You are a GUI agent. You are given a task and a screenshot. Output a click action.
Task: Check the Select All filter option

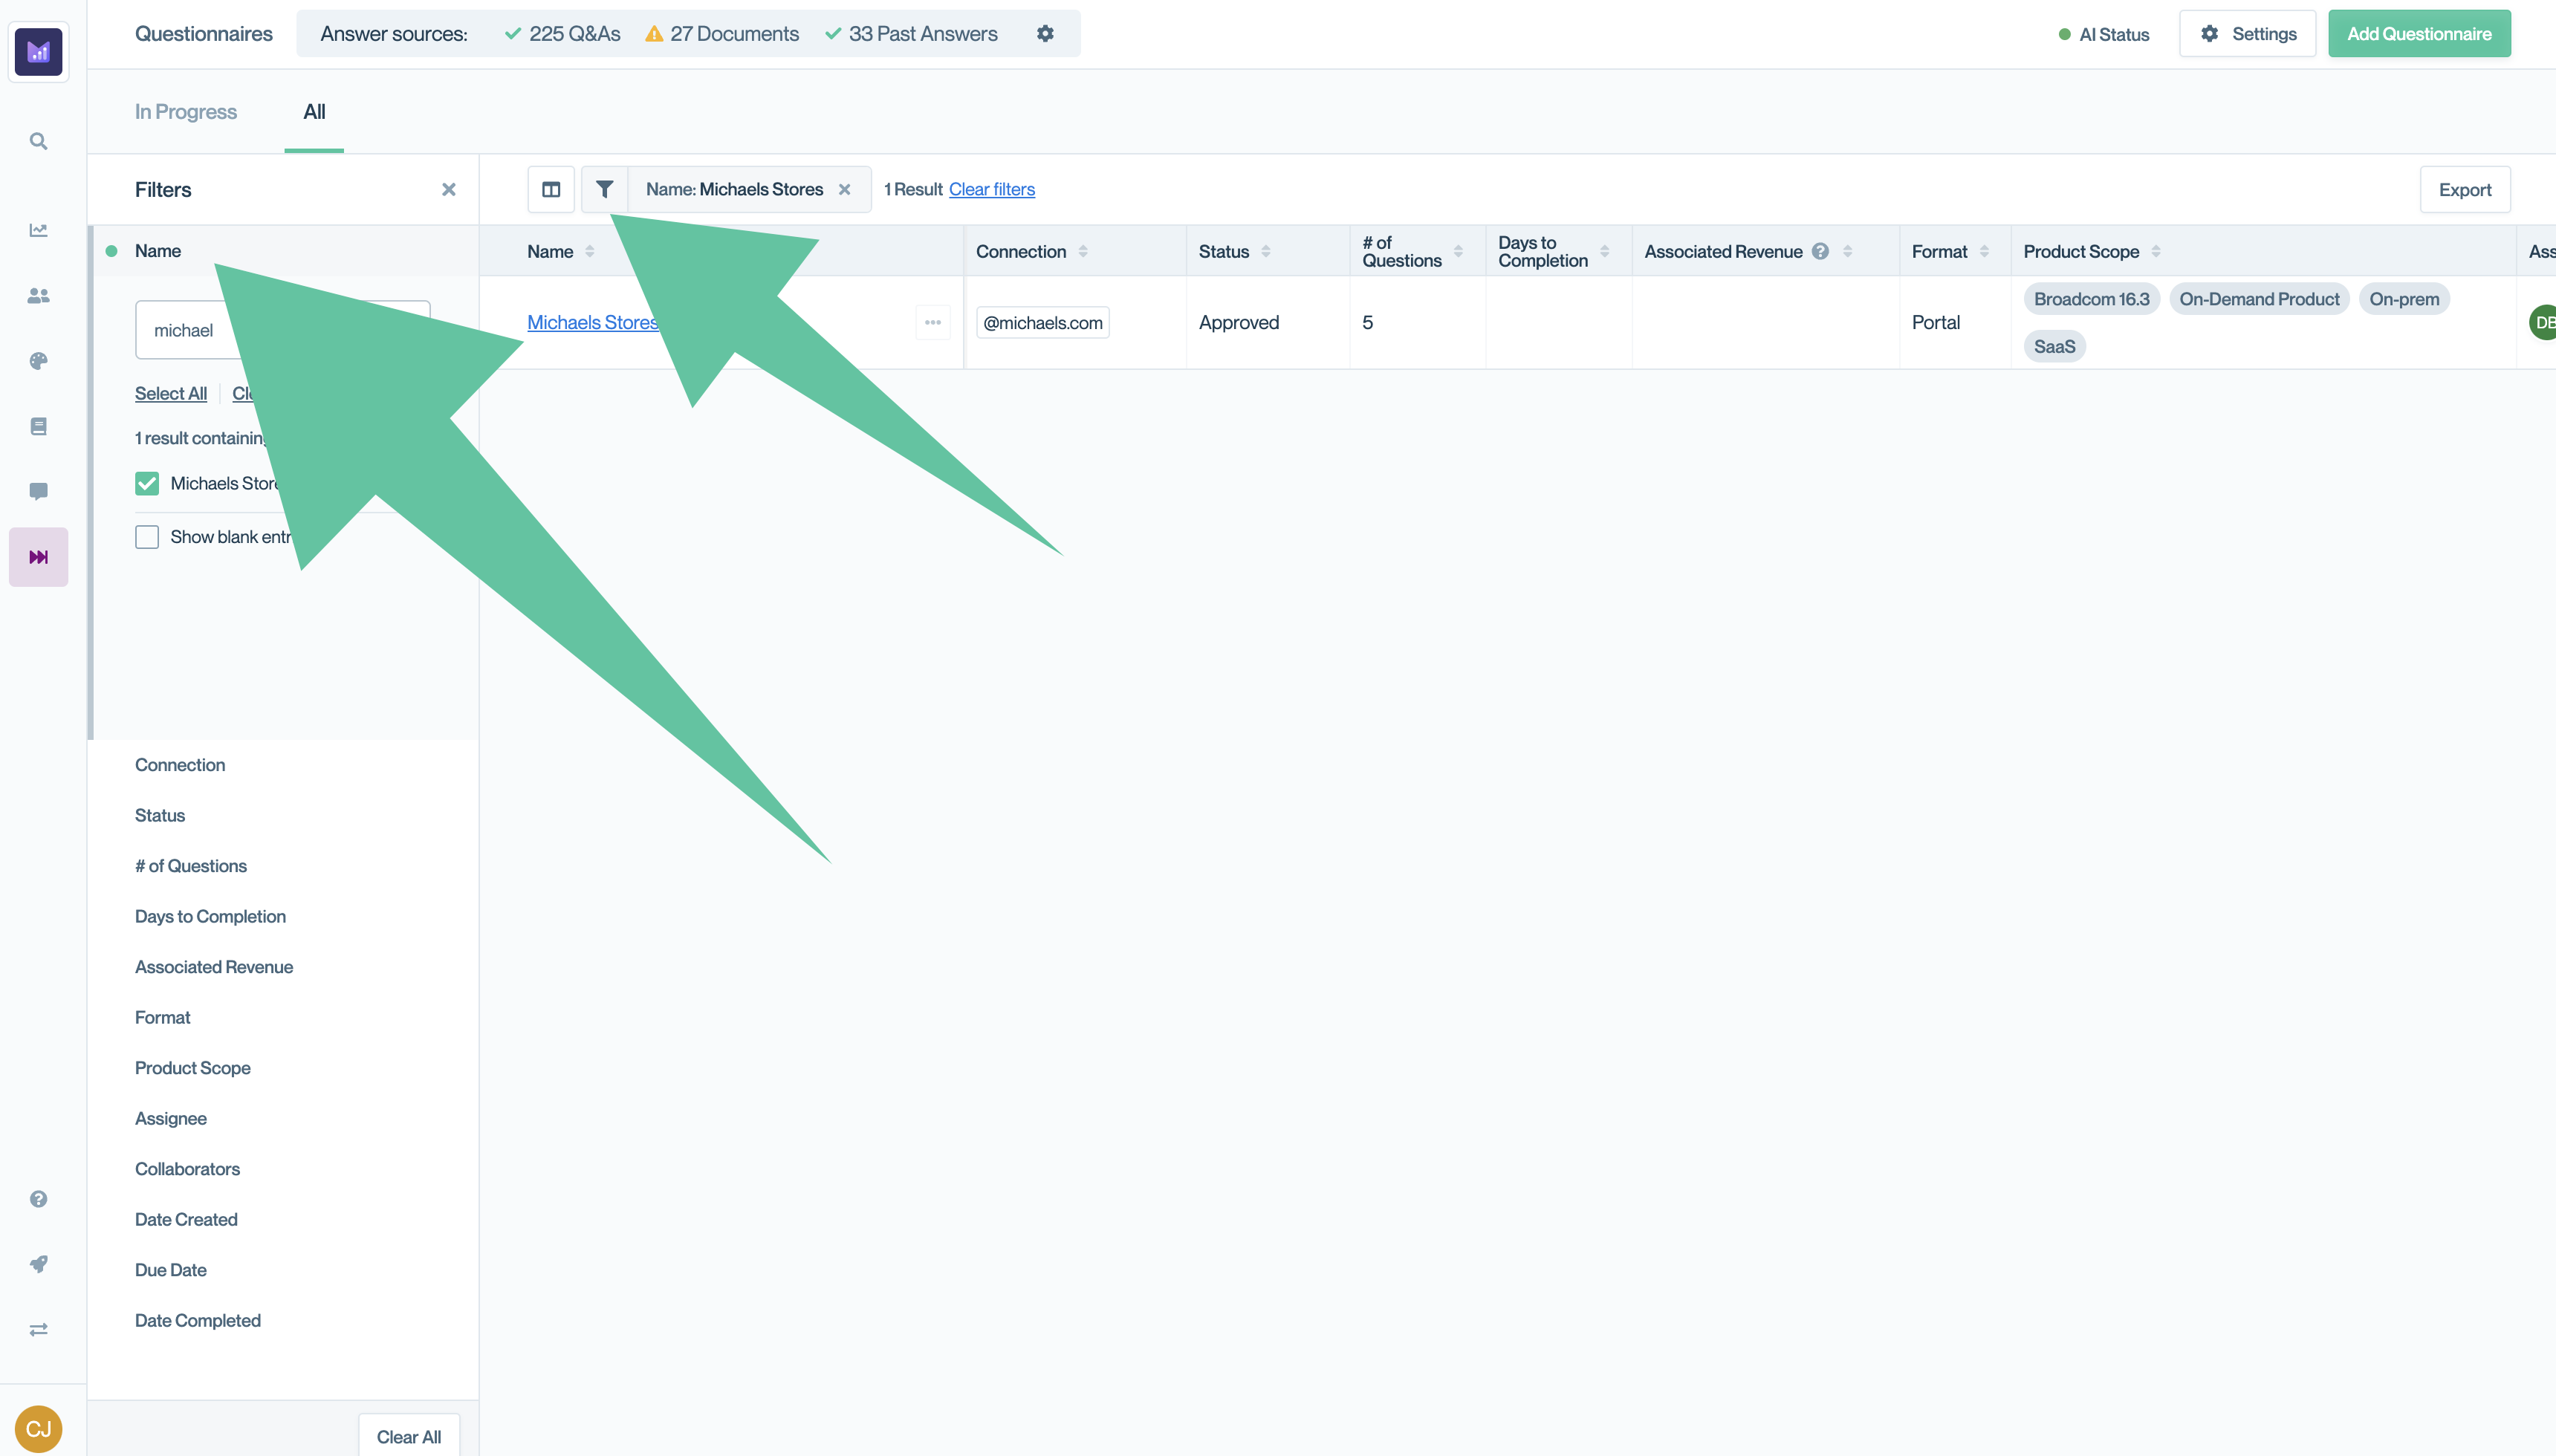click(170, 391)
